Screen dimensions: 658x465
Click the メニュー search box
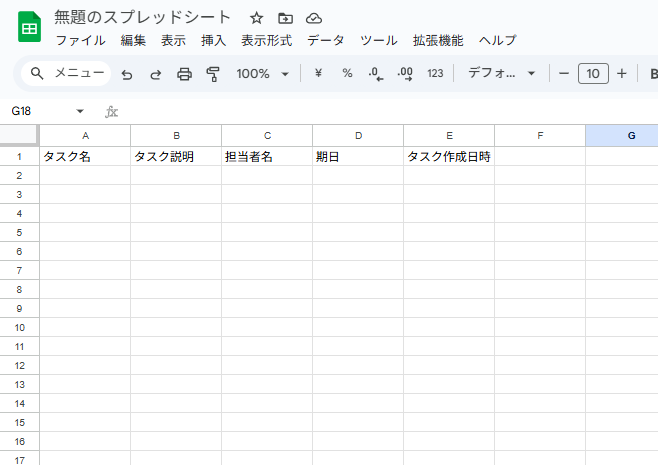(66, 73)
